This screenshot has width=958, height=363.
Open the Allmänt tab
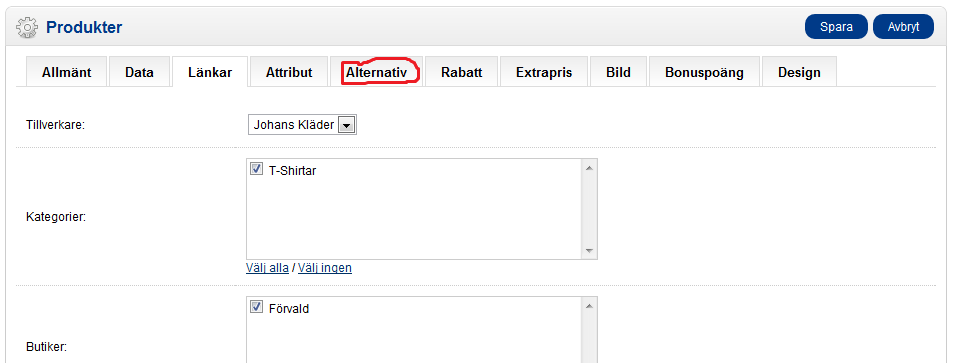point(67,72)
